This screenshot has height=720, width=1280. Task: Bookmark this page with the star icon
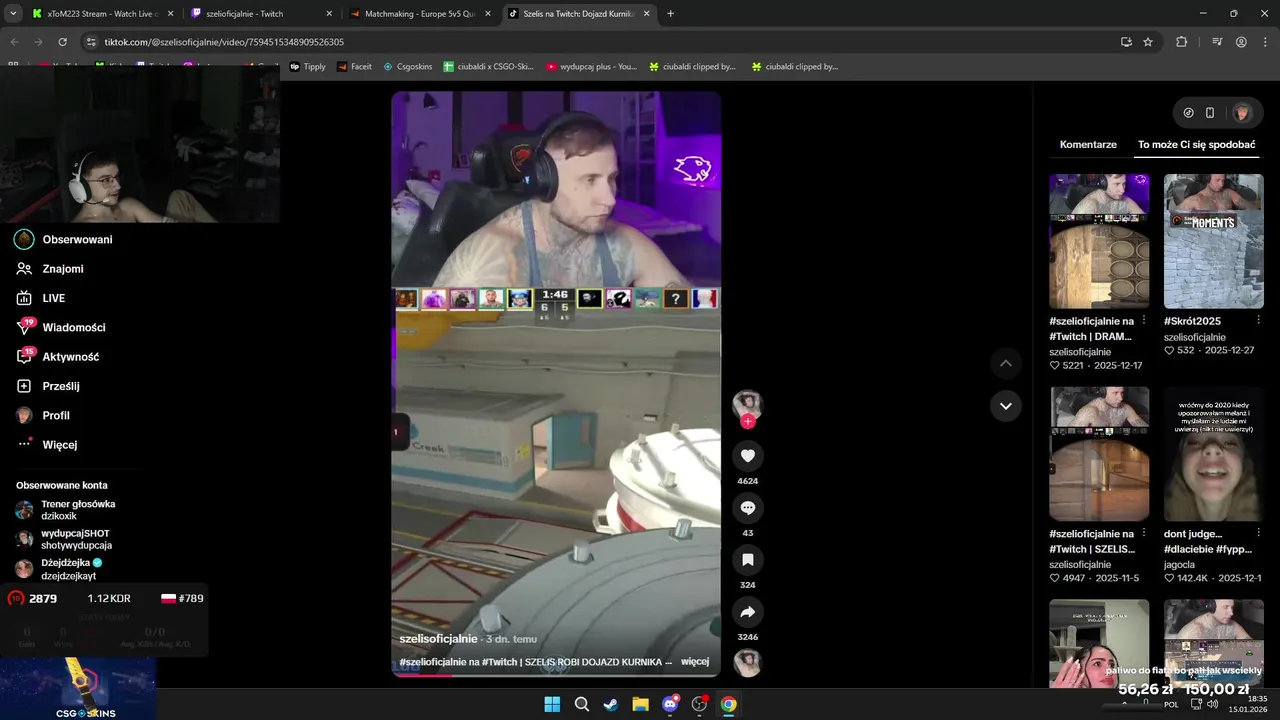pyautogui.click(x=1148, y=42)
